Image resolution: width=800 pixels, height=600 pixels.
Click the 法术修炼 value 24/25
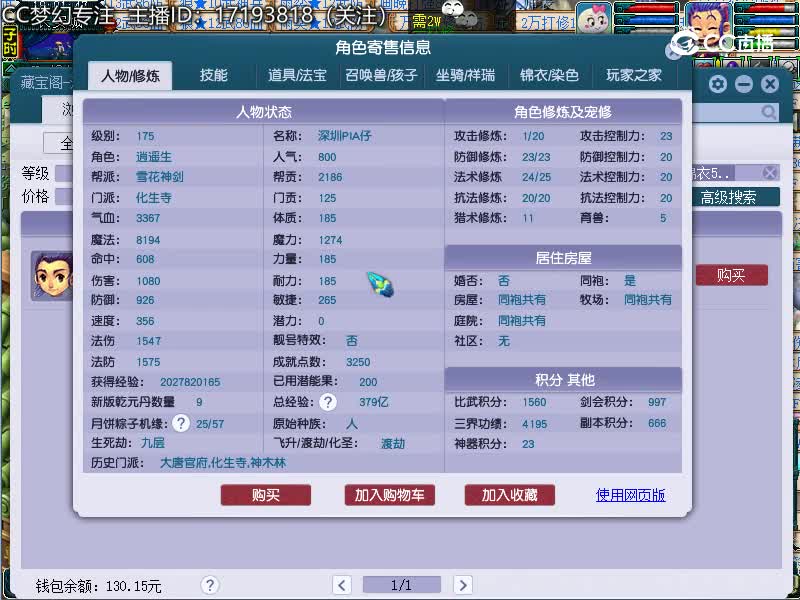pos(536,177)
